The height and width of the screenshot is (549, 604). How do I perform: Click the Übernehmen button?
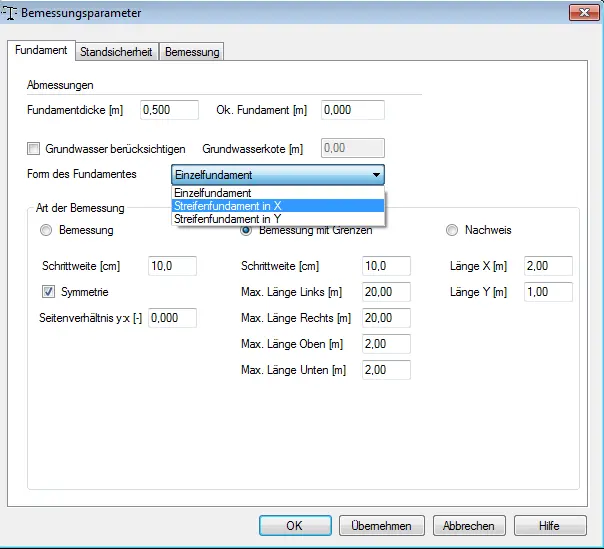pyautogui.click(x=381, y=526)
